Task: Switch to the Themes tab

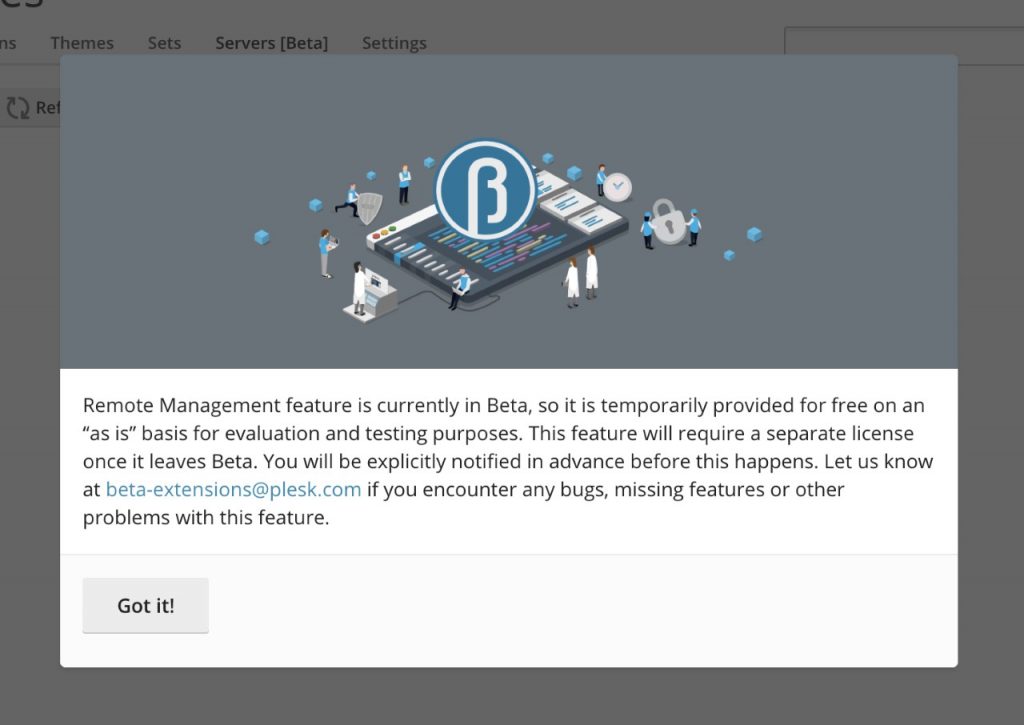Action: (82, 43)
